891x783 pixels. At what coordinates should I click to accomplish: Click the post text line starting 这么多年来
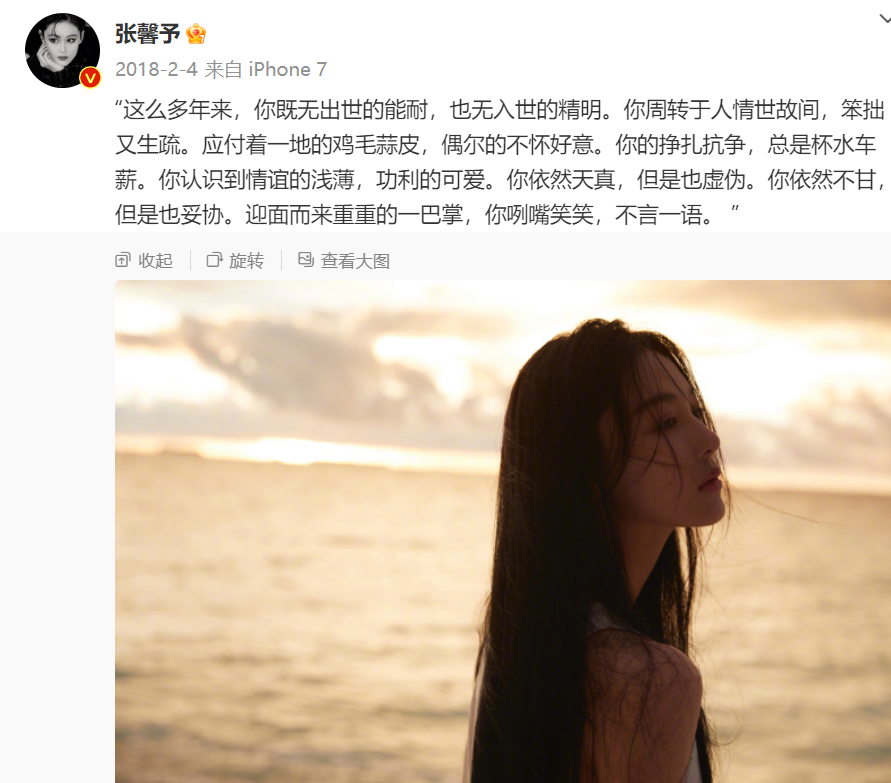point(500,110)
